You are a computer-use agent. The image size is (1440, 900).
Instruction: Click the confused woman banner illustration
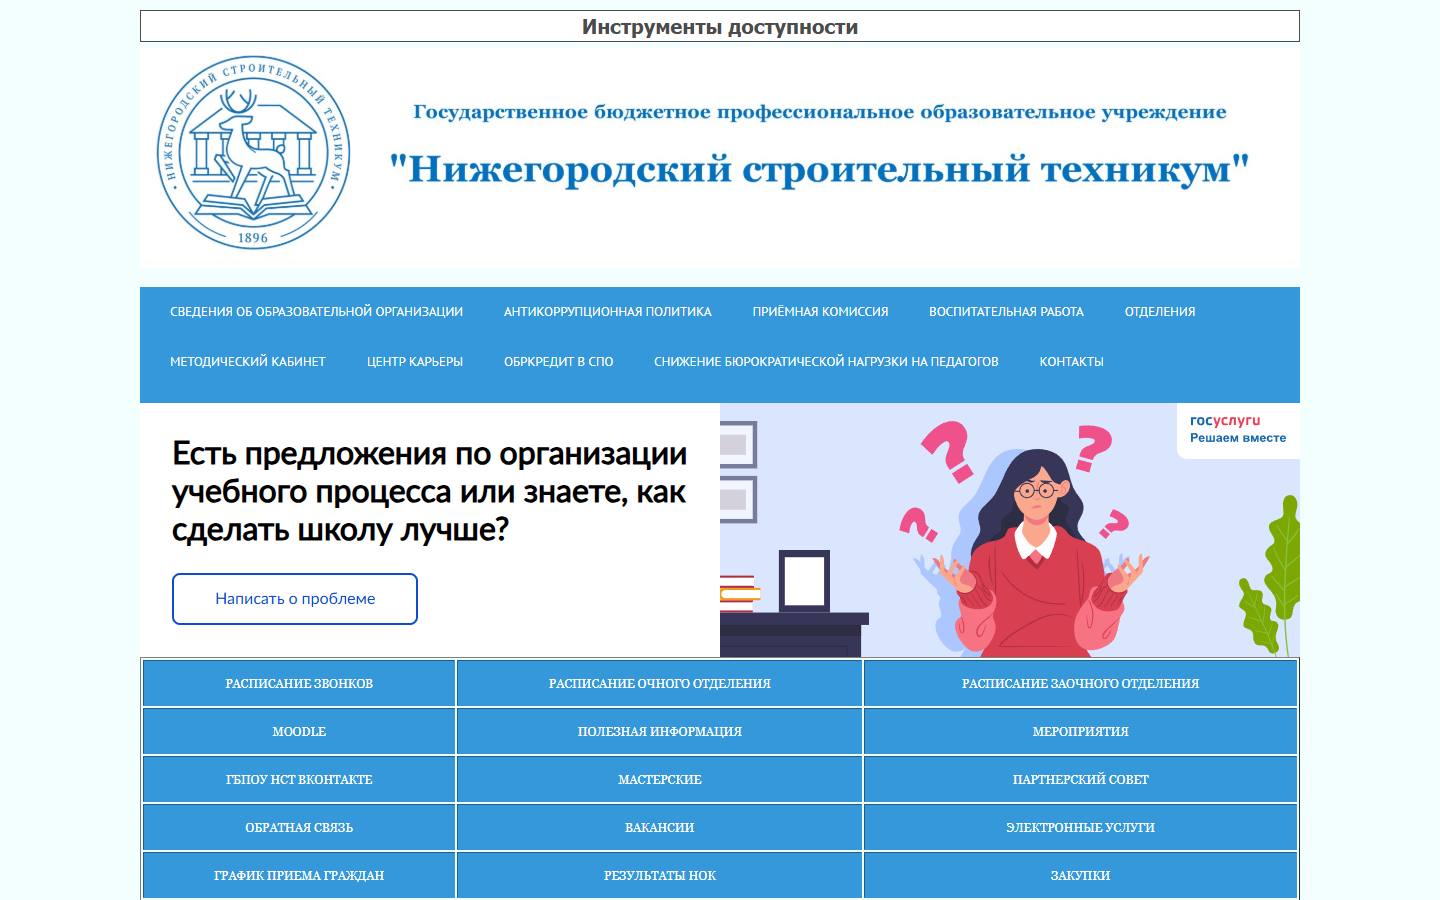1010,530
